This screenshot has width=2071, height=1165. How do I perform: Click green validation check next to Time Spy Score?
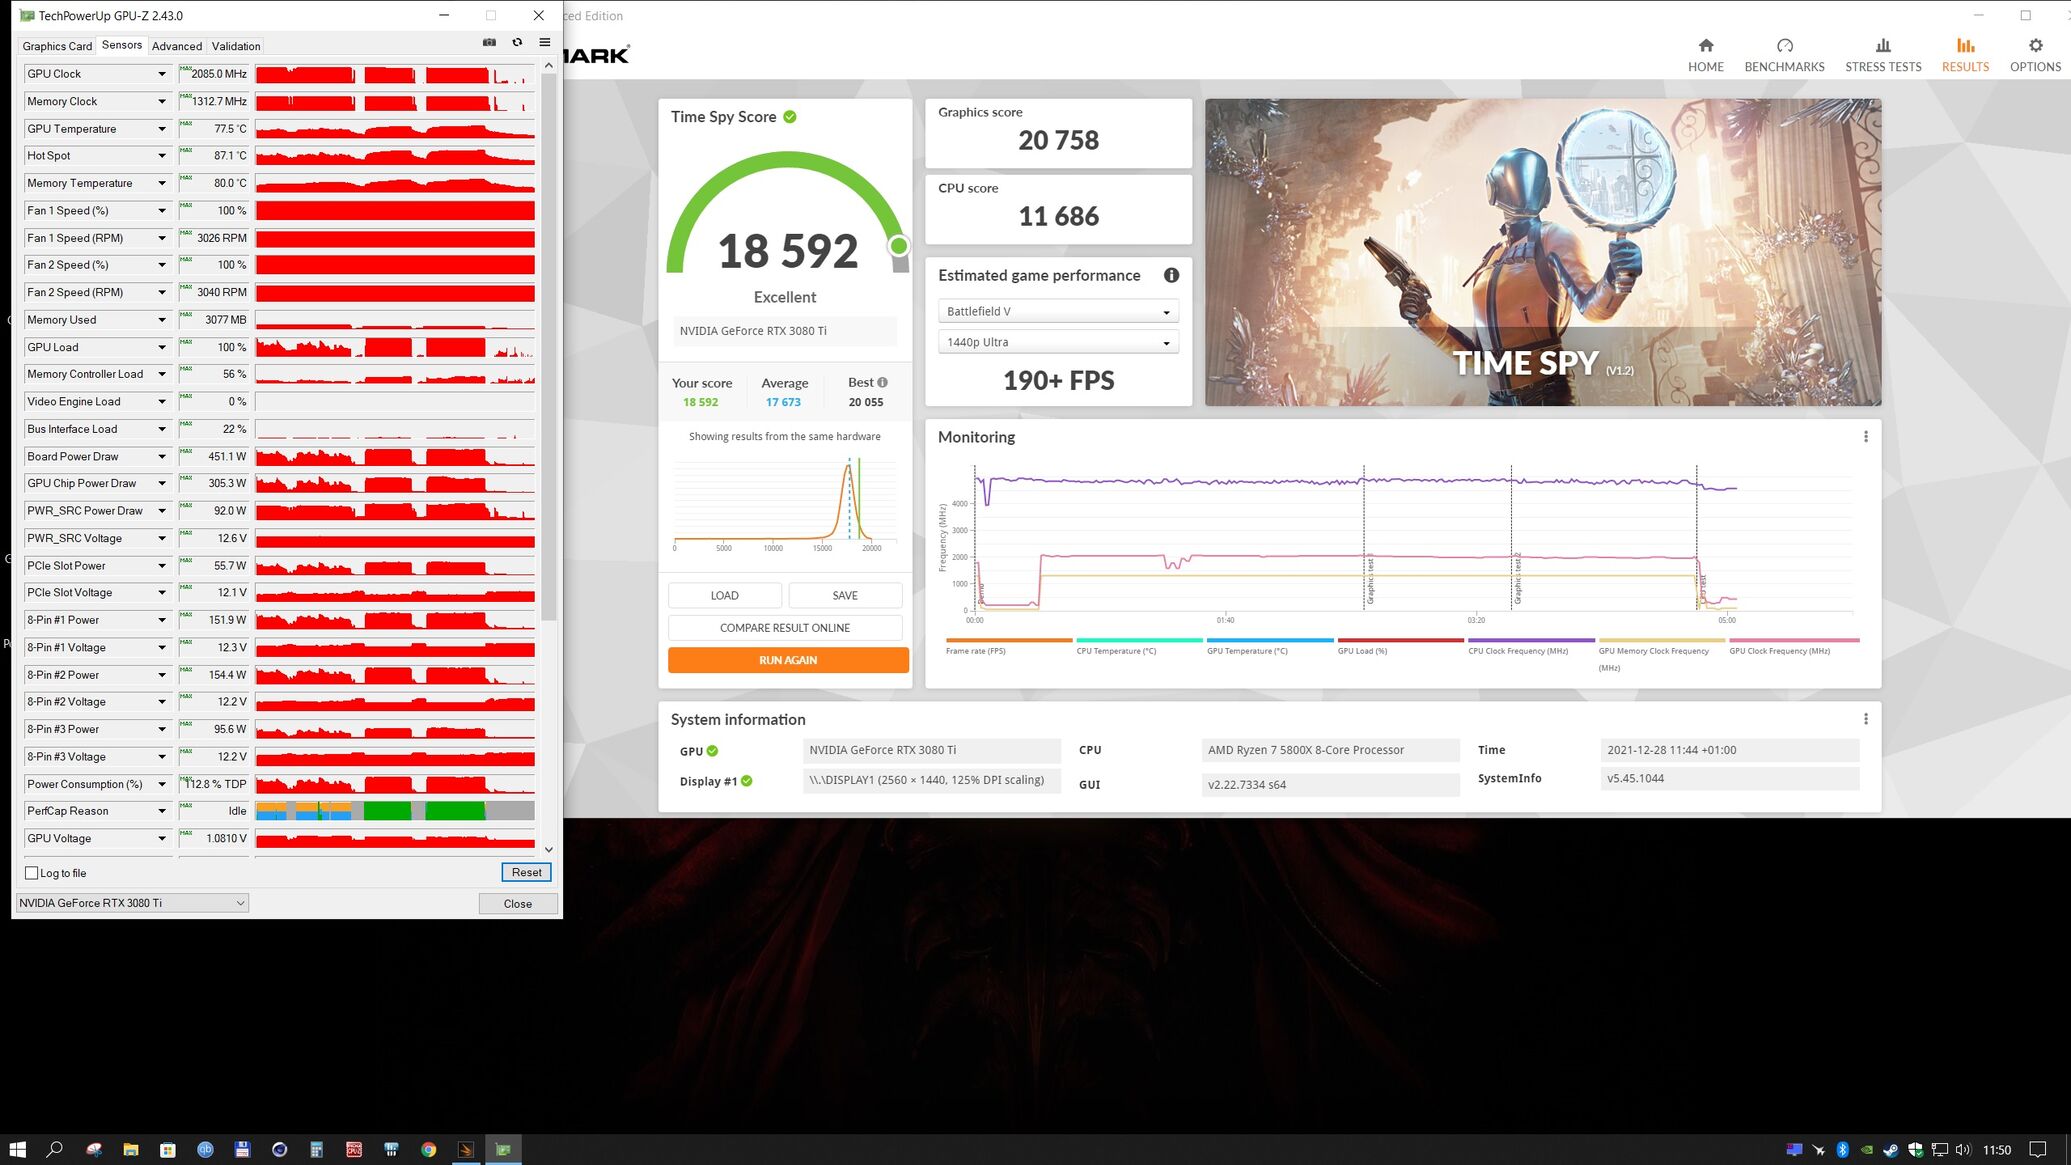tap(790, 117)
